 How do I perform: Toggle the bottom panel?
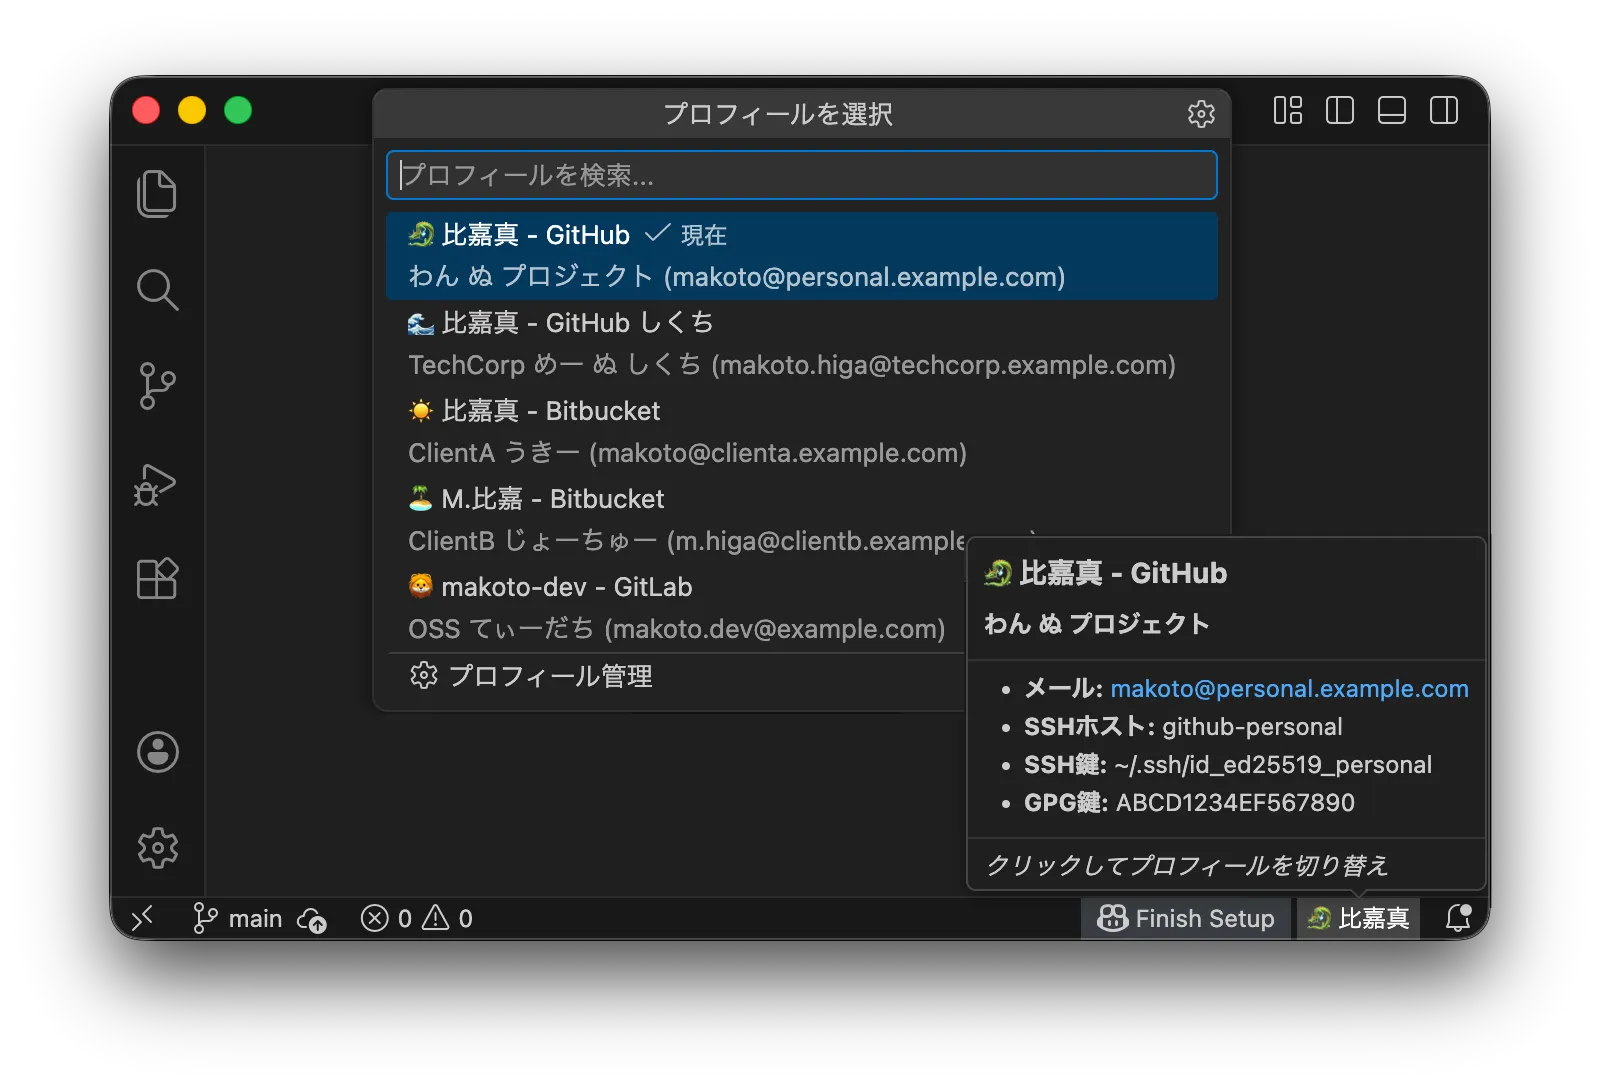pos(1392,110)
